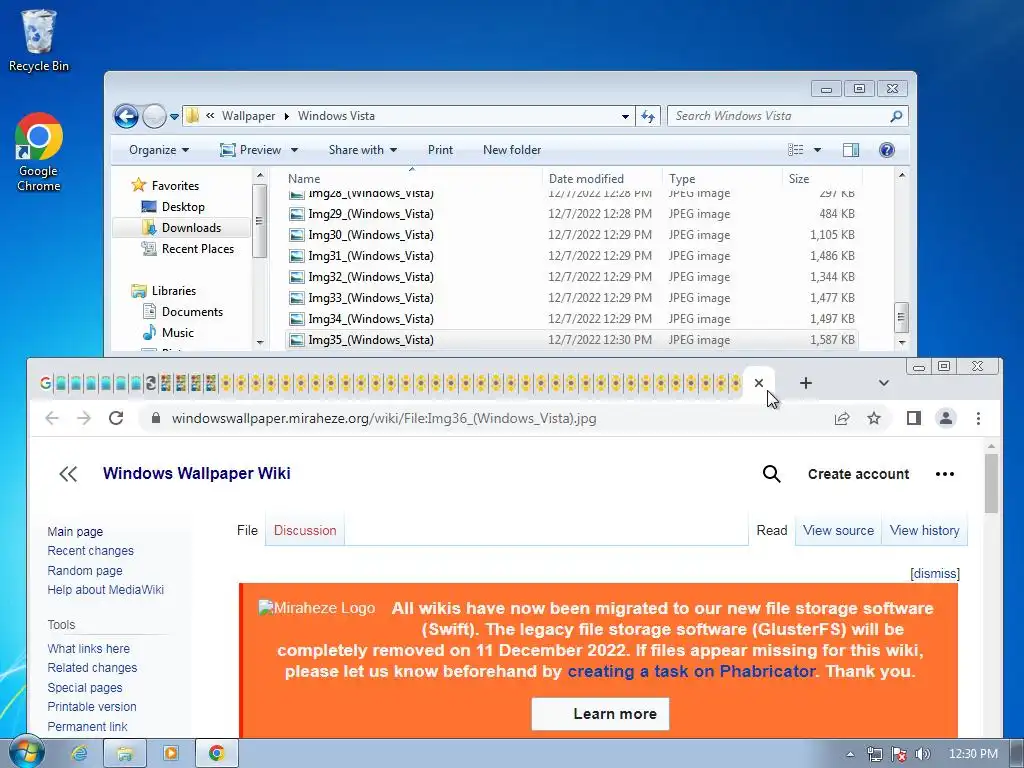Screen dimensions: 1024x768
Task: Open the Organize menu
Action: tap(159, 150)
